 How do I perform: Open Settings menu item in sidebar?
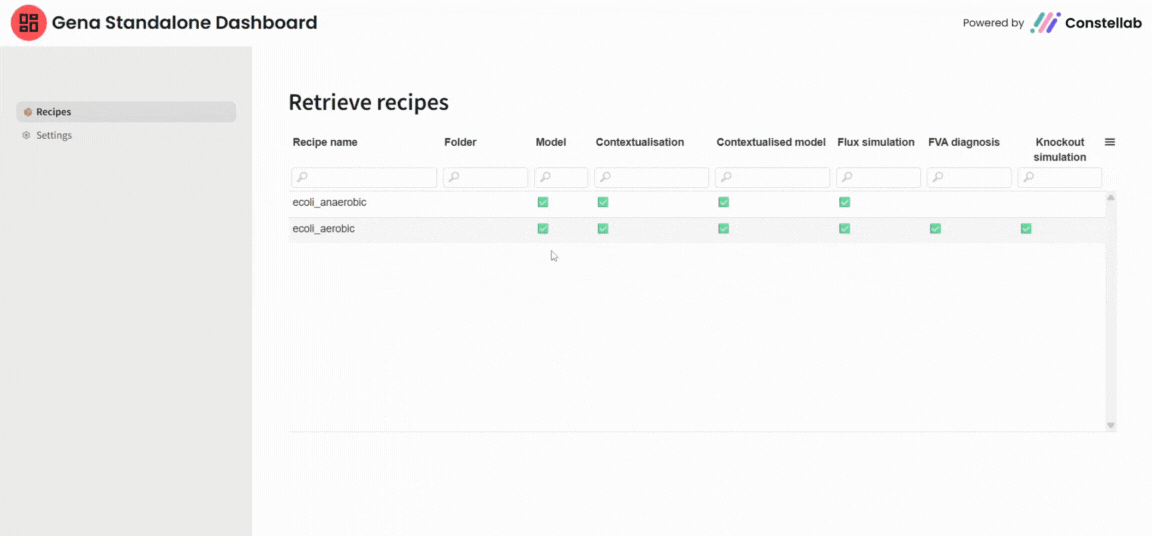(54, 135)
